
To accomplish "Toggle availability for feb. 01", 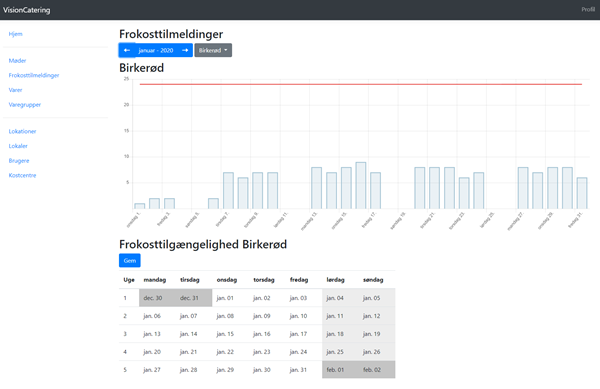I will pos(340,369).
